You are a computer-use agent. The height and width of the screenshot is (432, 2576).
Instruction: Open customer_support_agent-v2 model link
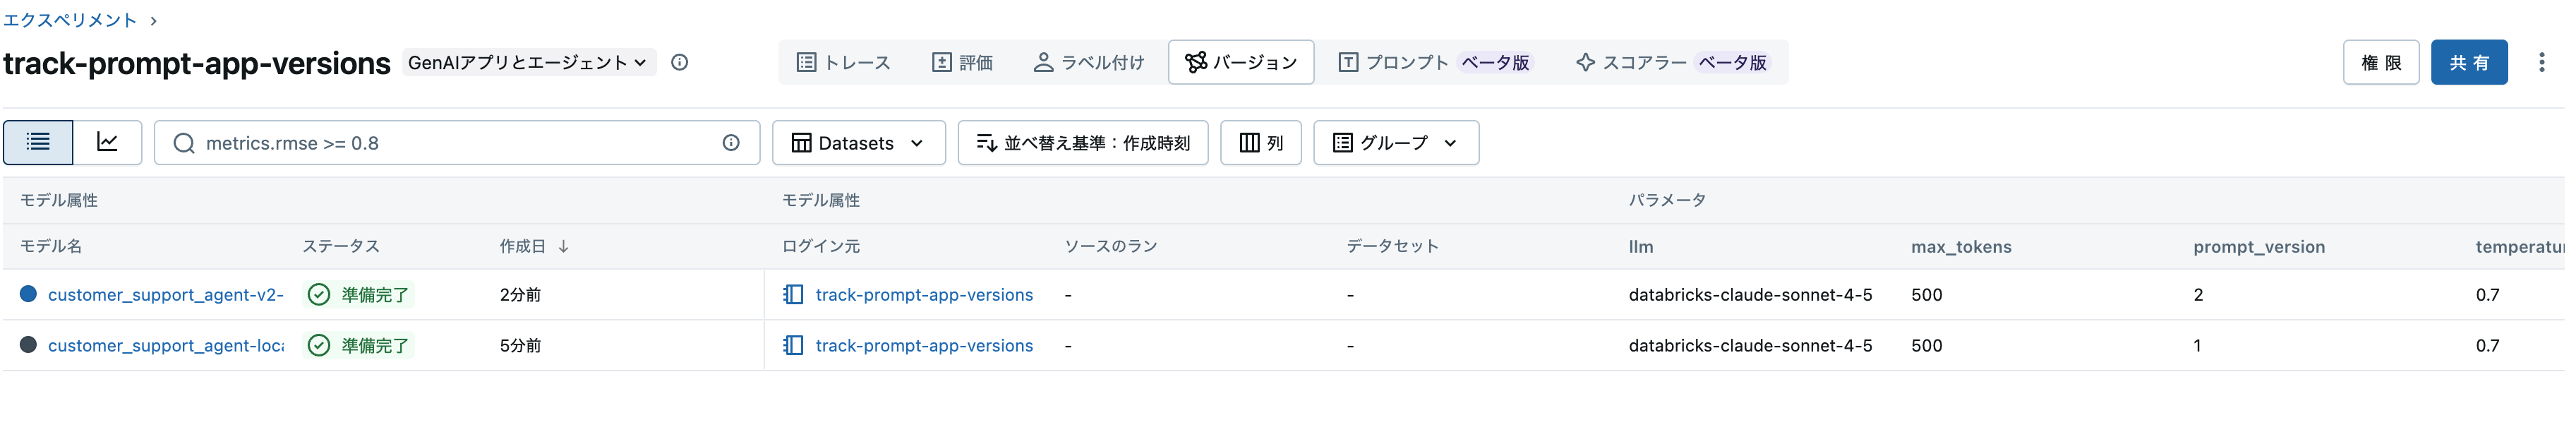pyautogui.click(x=166, y=294)
